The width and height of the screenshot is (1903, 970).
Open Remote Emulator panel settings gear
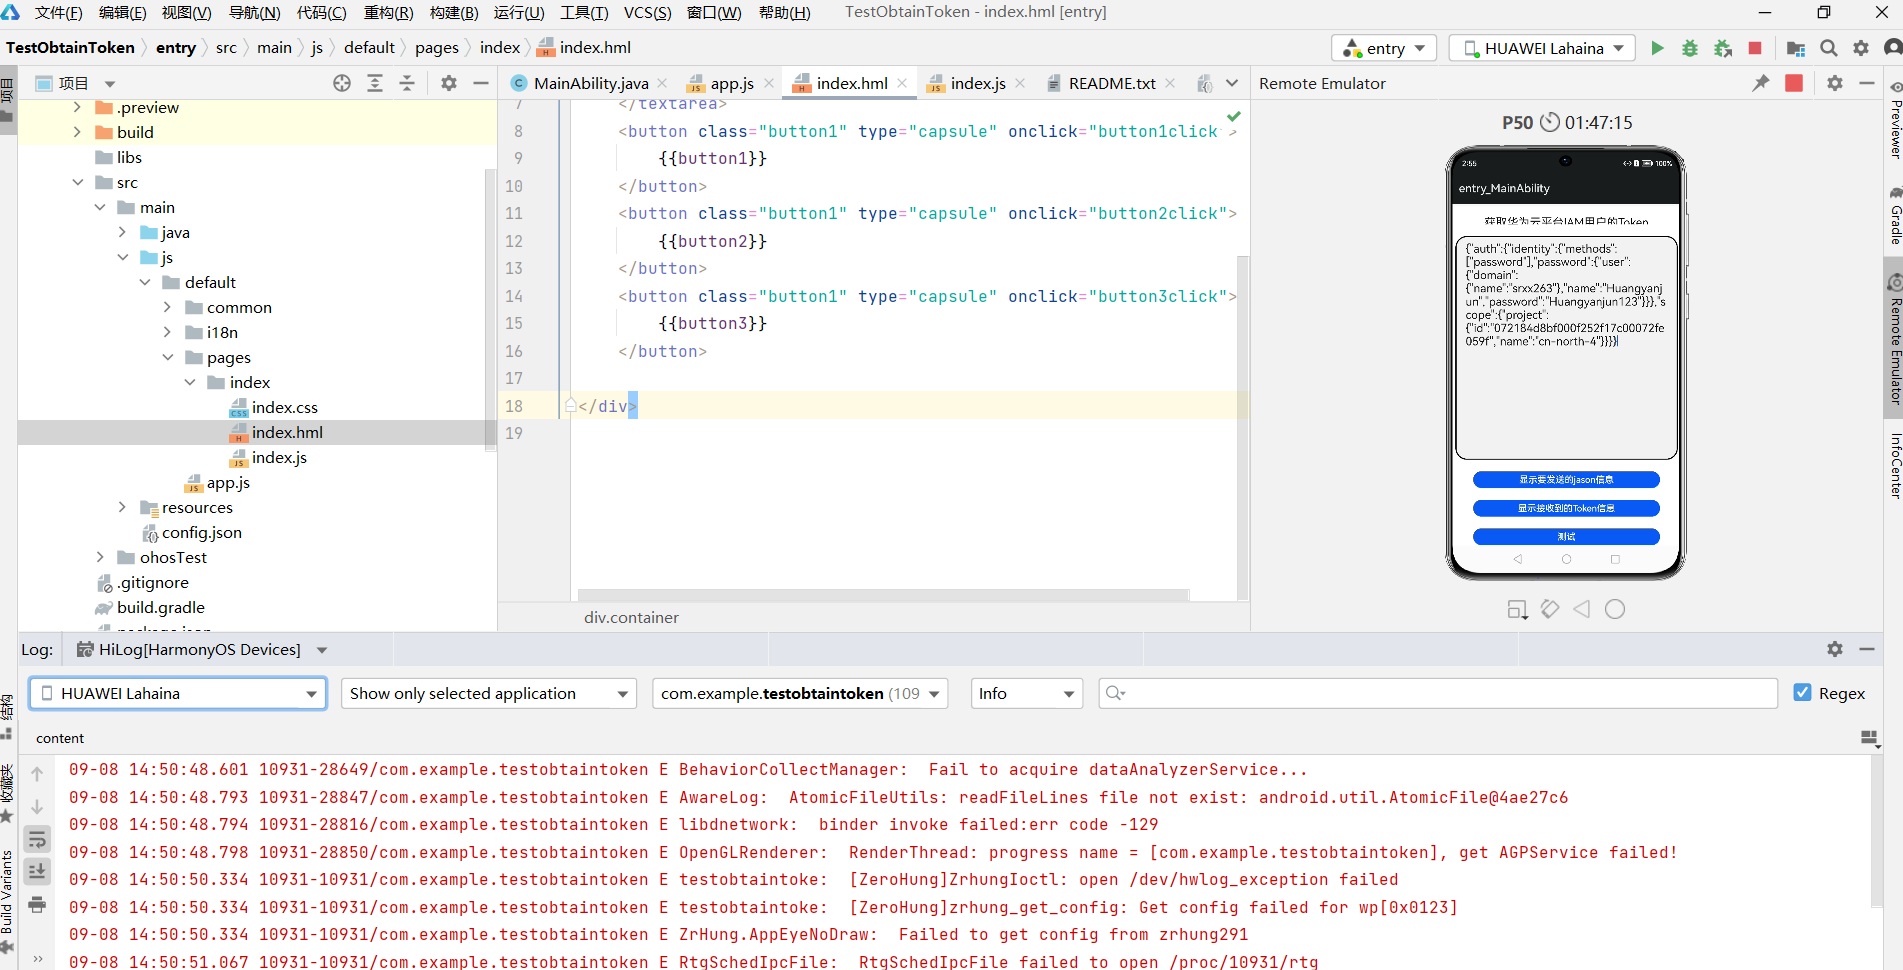[1835, 83]
